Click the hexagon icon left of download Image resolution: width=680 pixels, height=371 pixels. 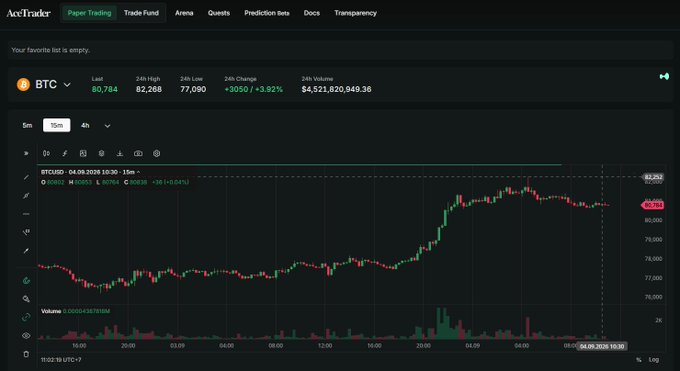coord(101,153)
